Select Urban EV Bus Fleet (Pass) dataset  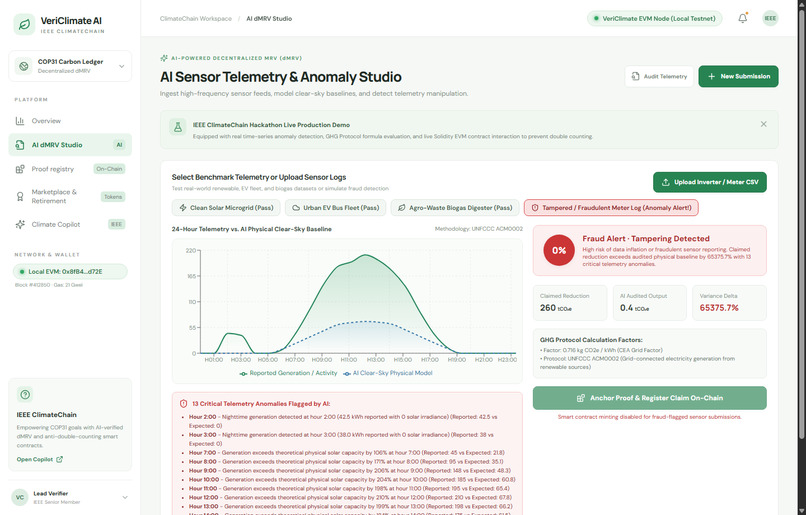pyautogui.click(x=336, y=208)
